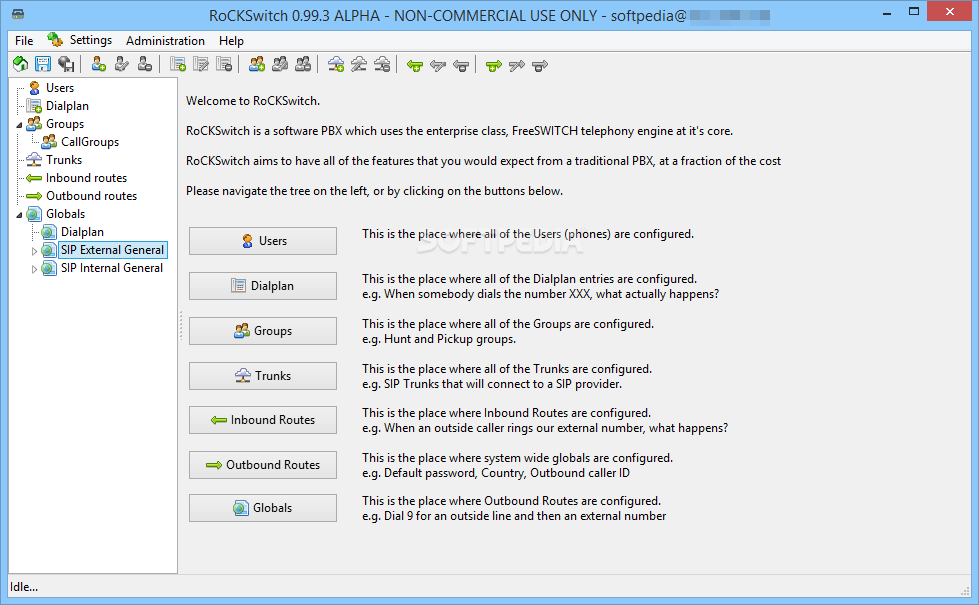This screenshot has width=979, height=605.
Task: Click the Add inbound route icon
Action: (x=415, y=65)
